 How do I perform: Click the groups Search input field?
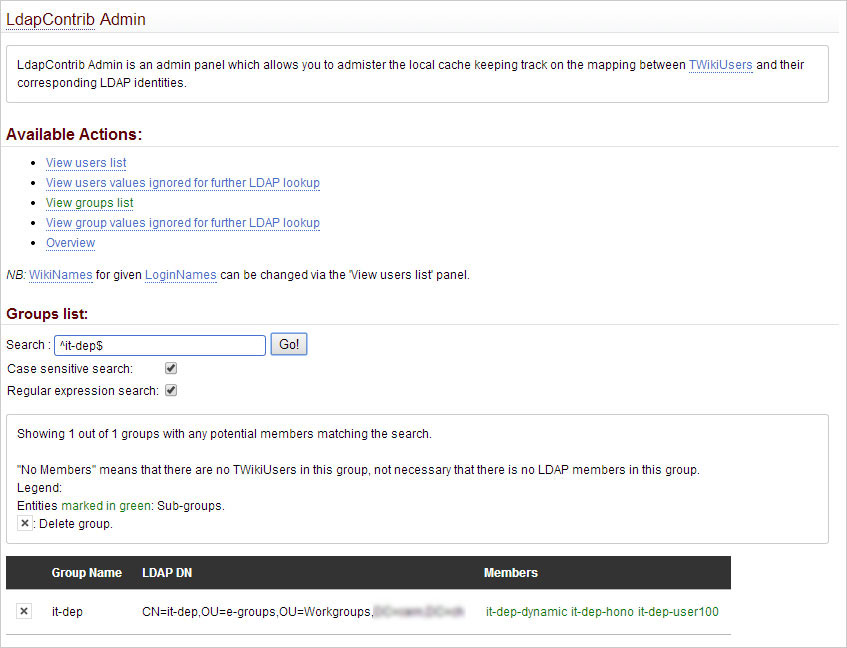coord(158,345)
